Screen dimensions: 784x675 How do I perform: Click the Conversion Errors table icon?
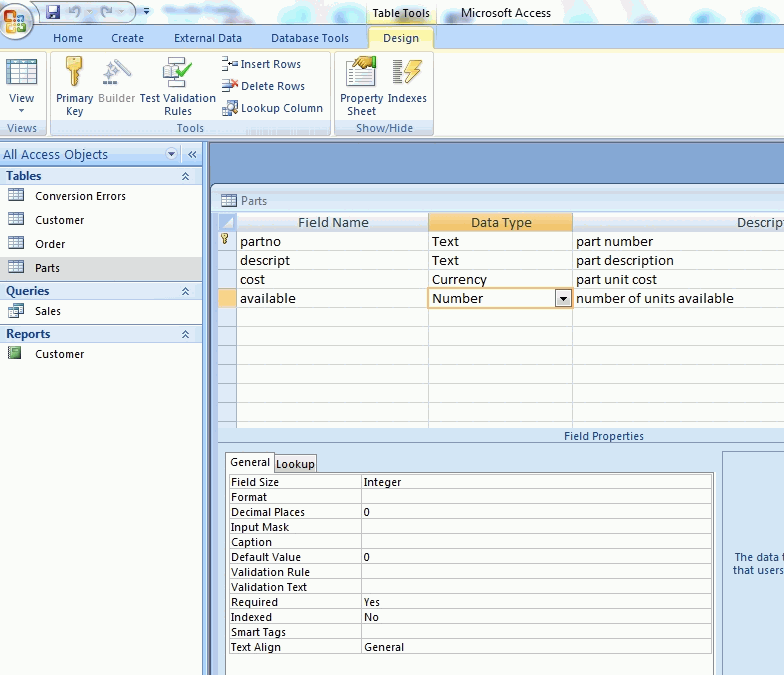(x=16, y=194)
